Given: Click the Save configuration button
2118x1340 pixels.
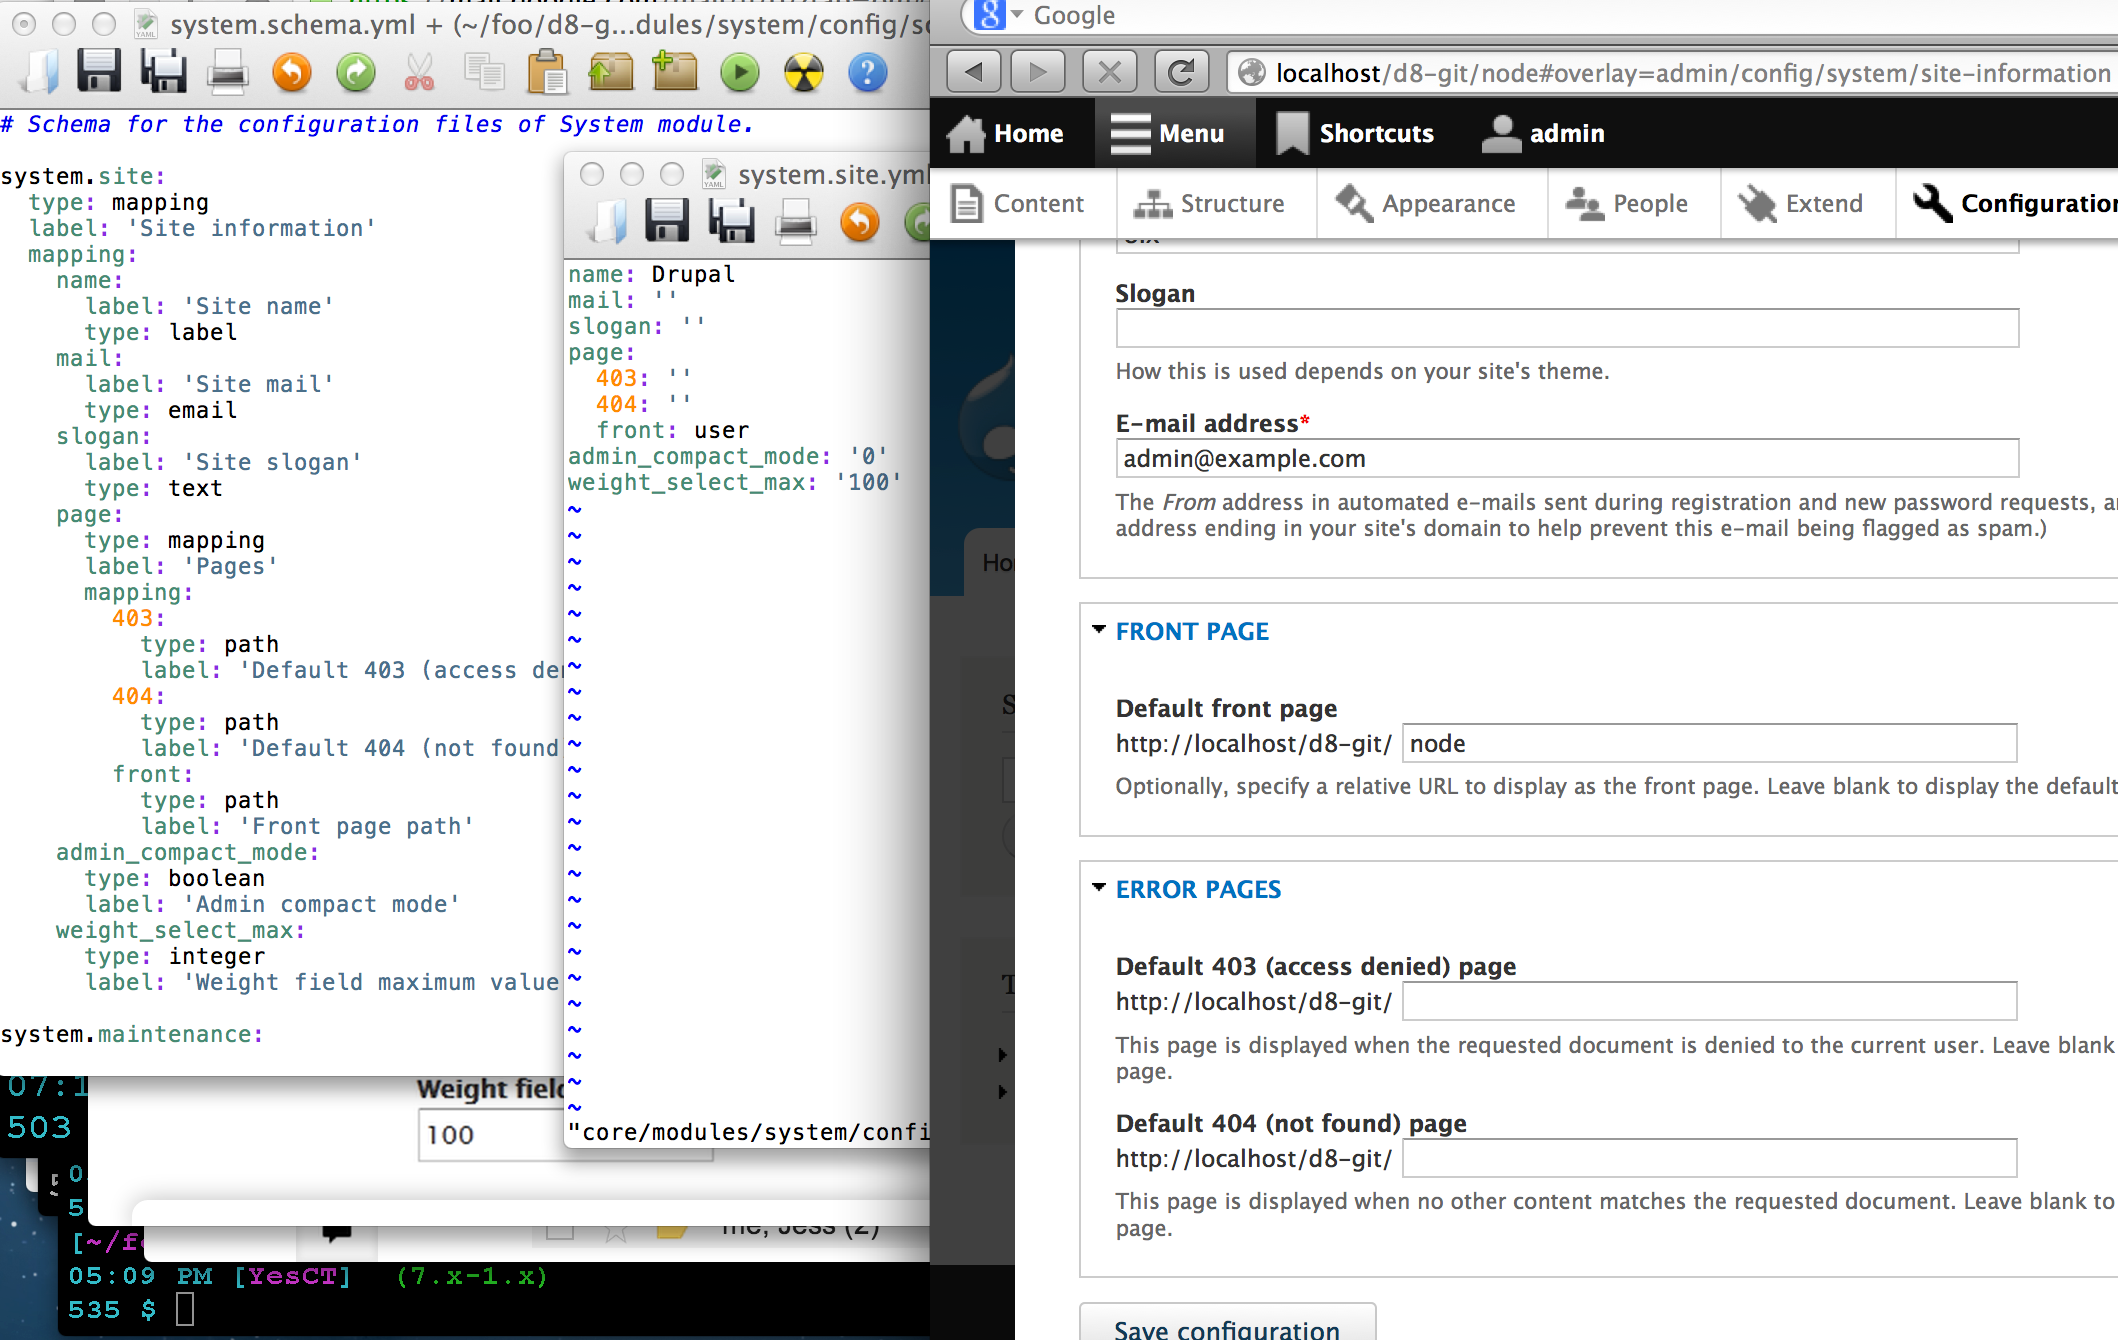Looking at the screenshot, I should point(1227,1324).
